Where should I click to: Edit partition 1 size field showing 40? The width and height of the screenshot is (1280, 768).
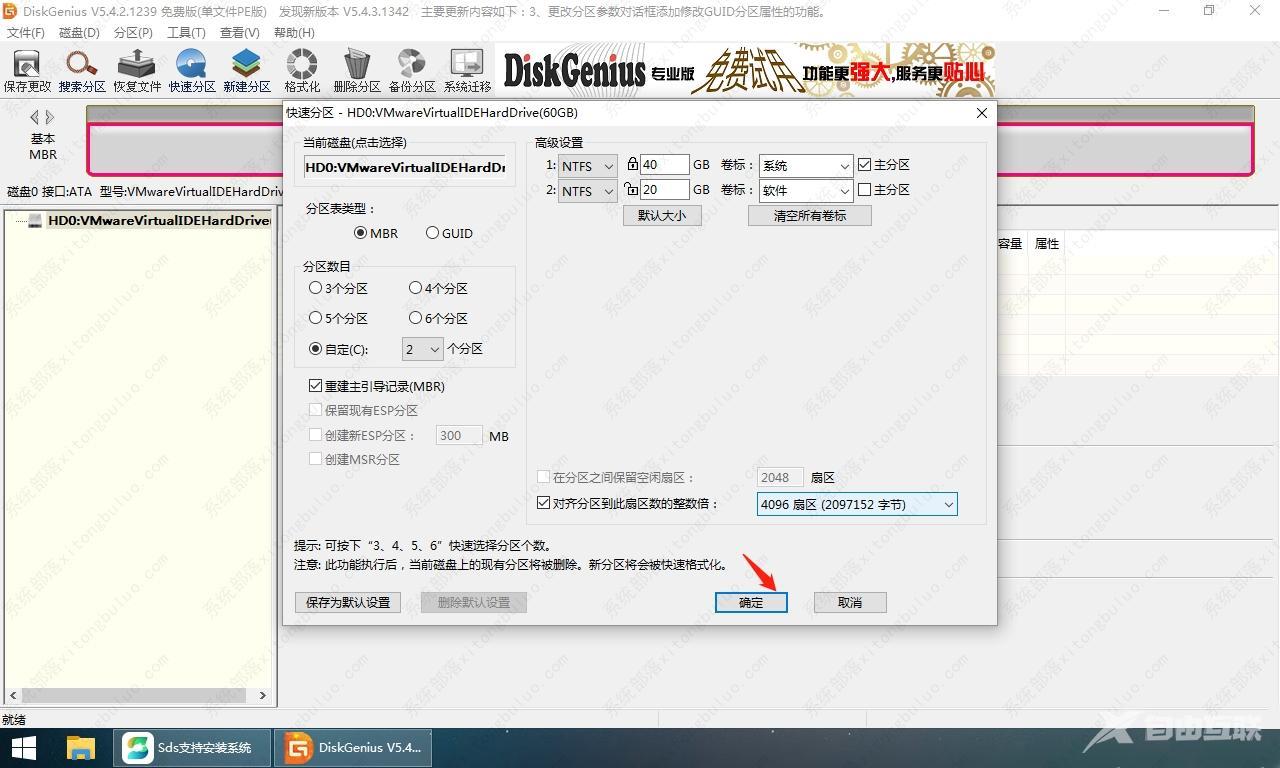coord(665,164)
